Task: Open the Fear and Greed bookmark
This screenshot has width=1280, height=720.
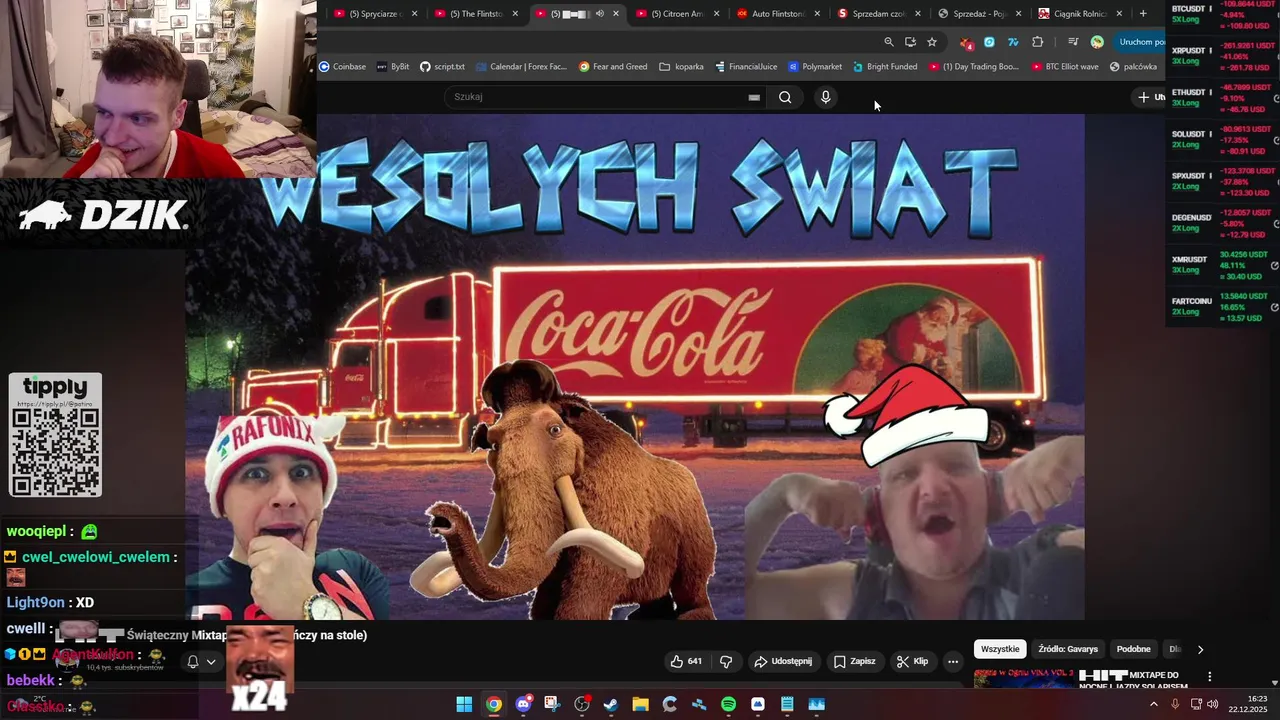Action: click(613, 67)
